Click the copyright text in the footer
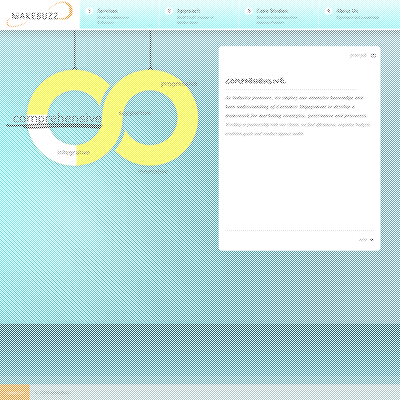The width and height of the screenshot is (400, 400). click(52, 392)
